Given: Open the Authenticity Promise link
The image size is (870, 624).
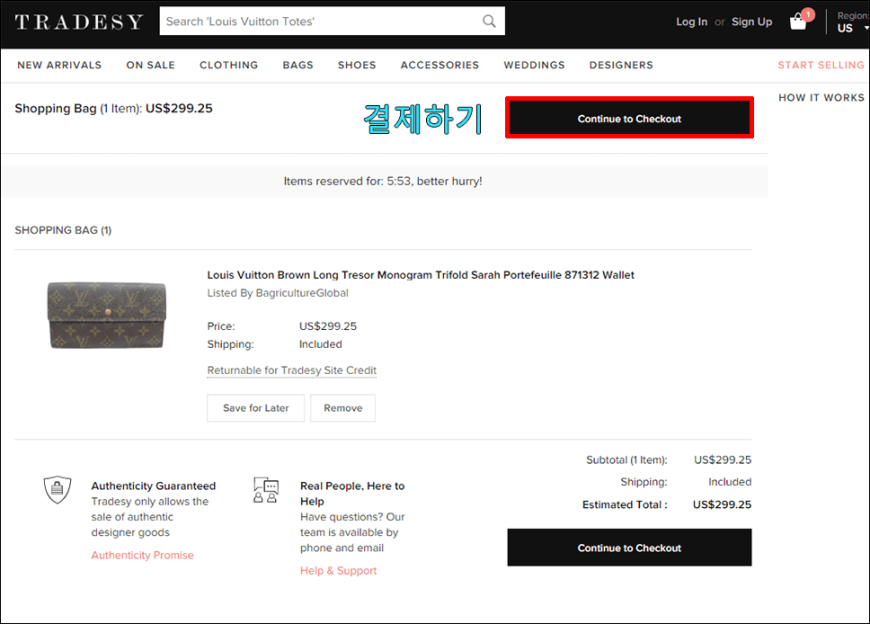Looking at the screenshot, I should click(x=143, y=555).
